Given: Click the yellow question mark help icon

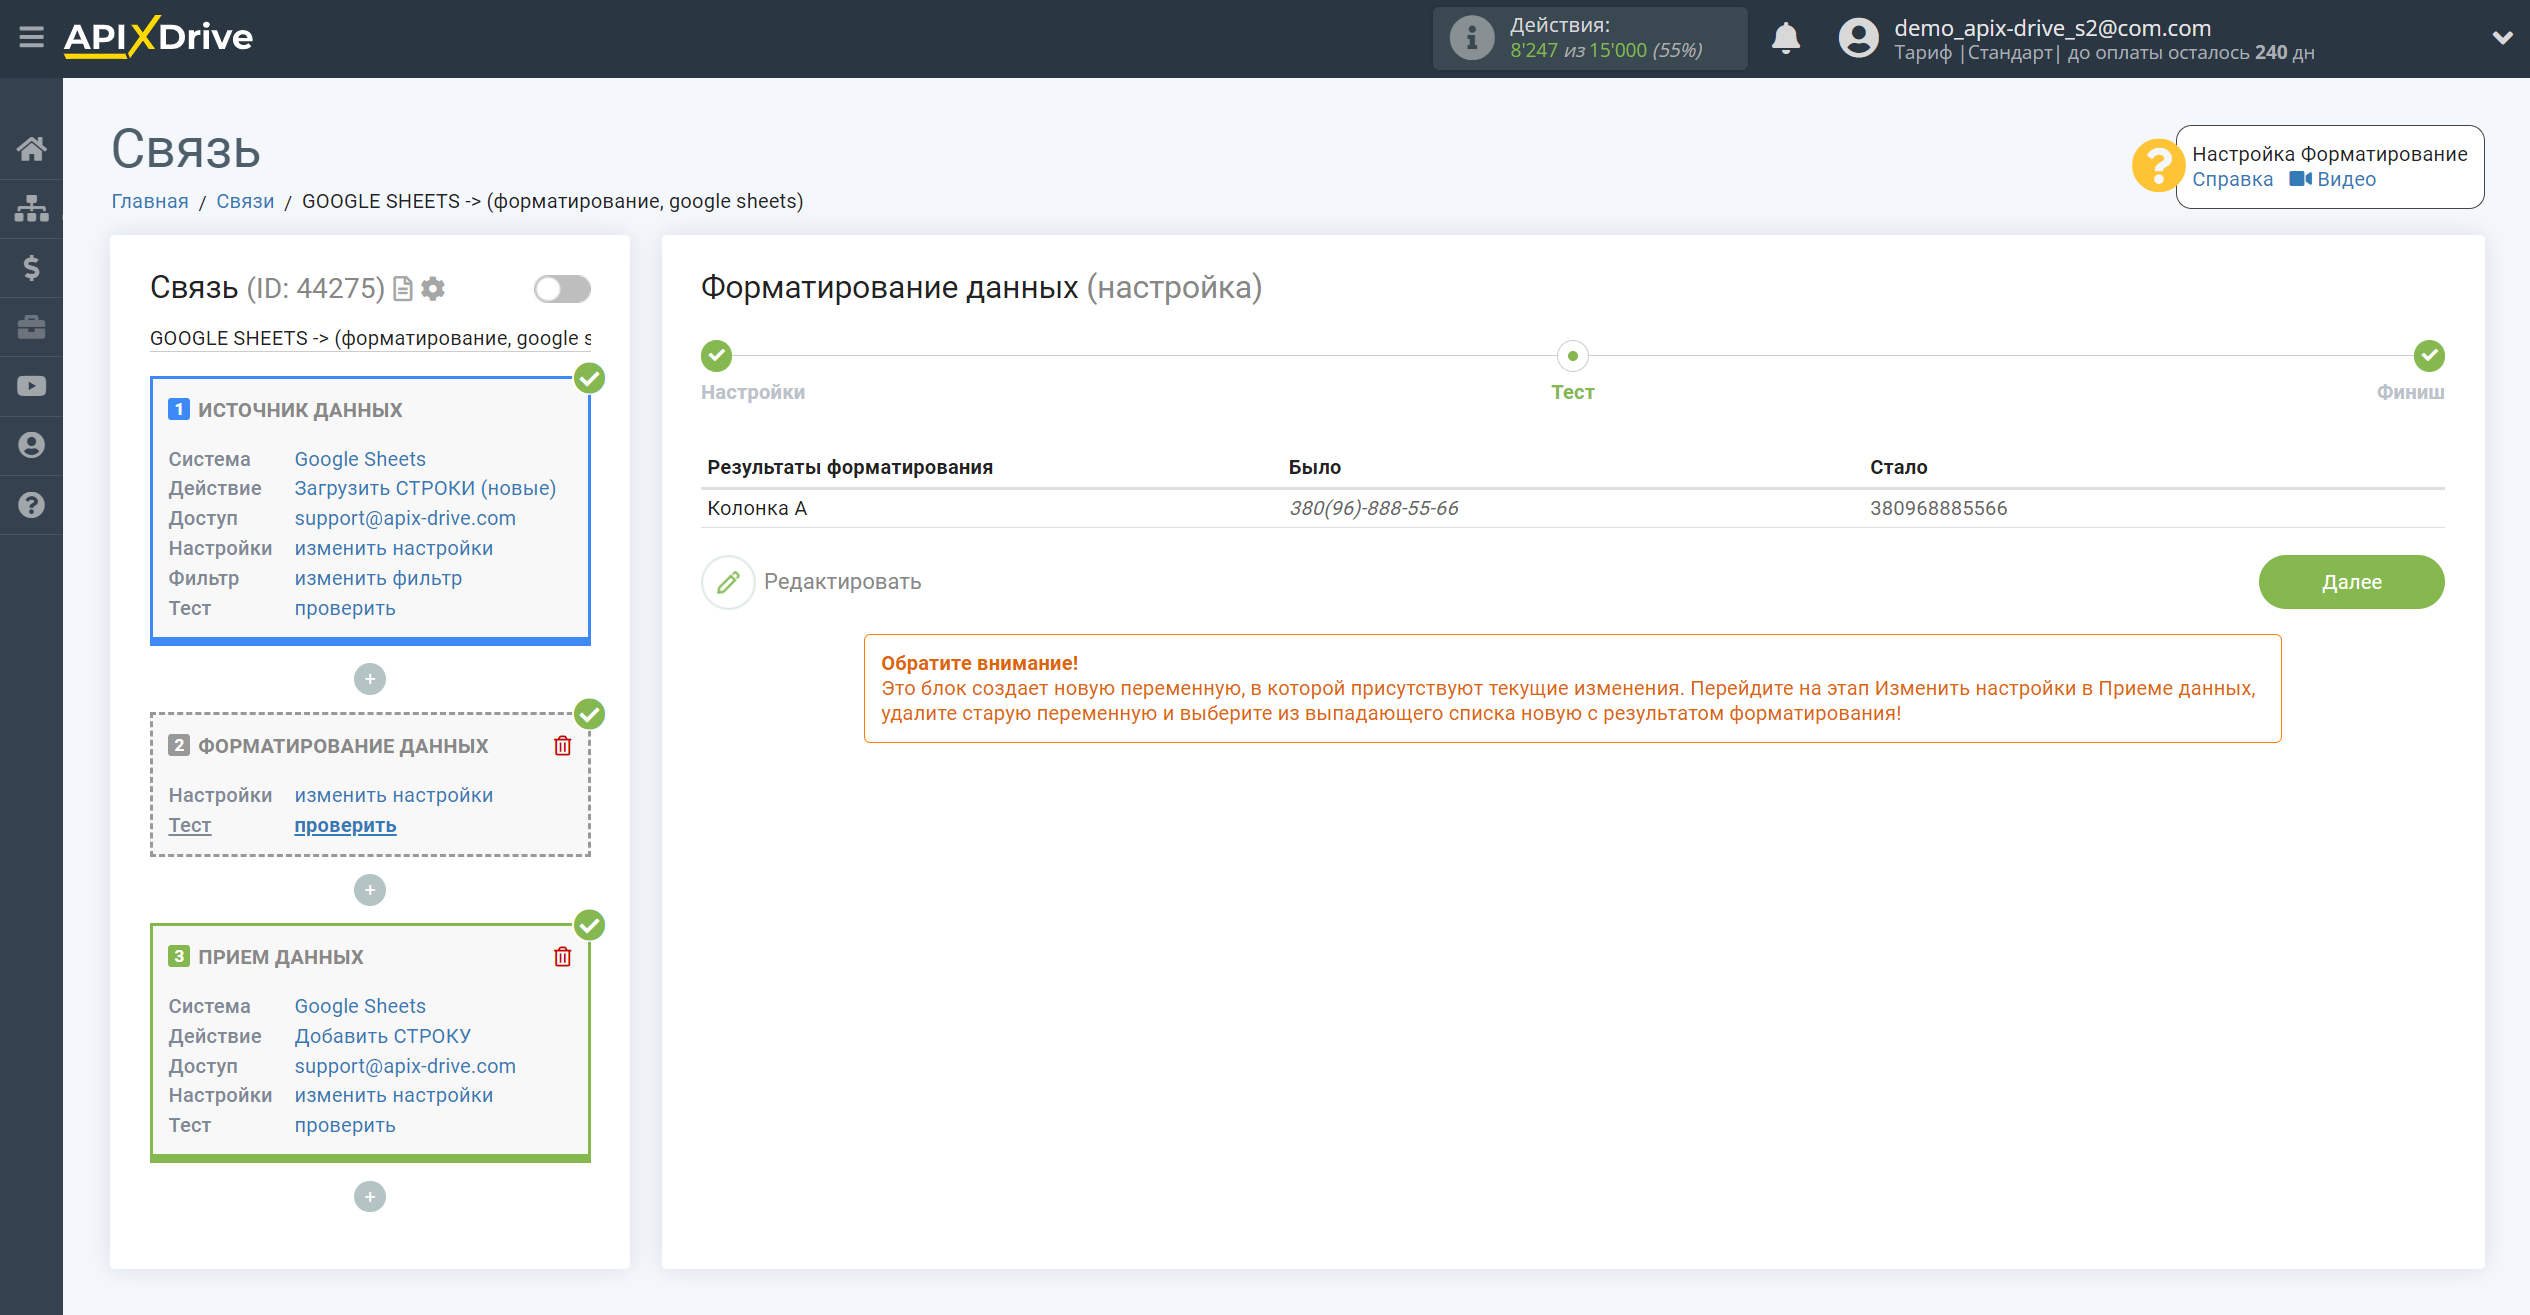Looking at the screenshot, I should 2157,165.
